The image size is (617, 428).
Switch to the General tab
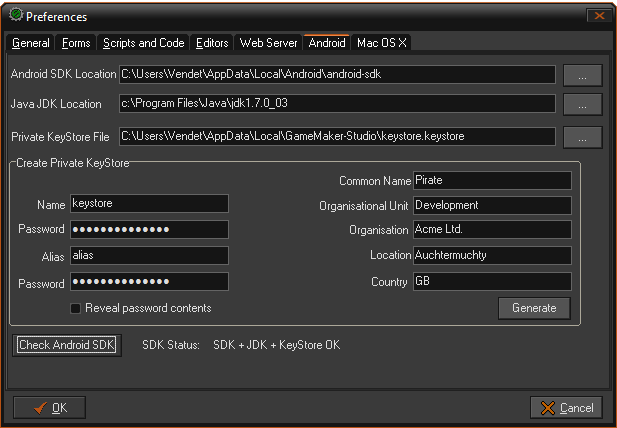coord(31,43)
